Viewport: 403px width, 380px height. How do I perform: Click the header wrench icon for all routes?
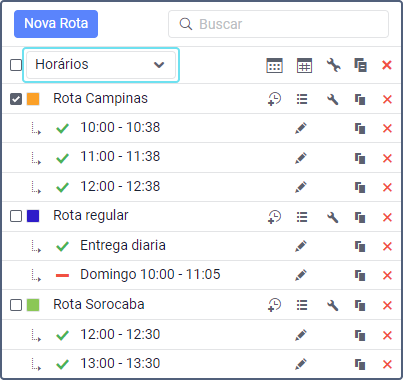[x=333, y=65]
